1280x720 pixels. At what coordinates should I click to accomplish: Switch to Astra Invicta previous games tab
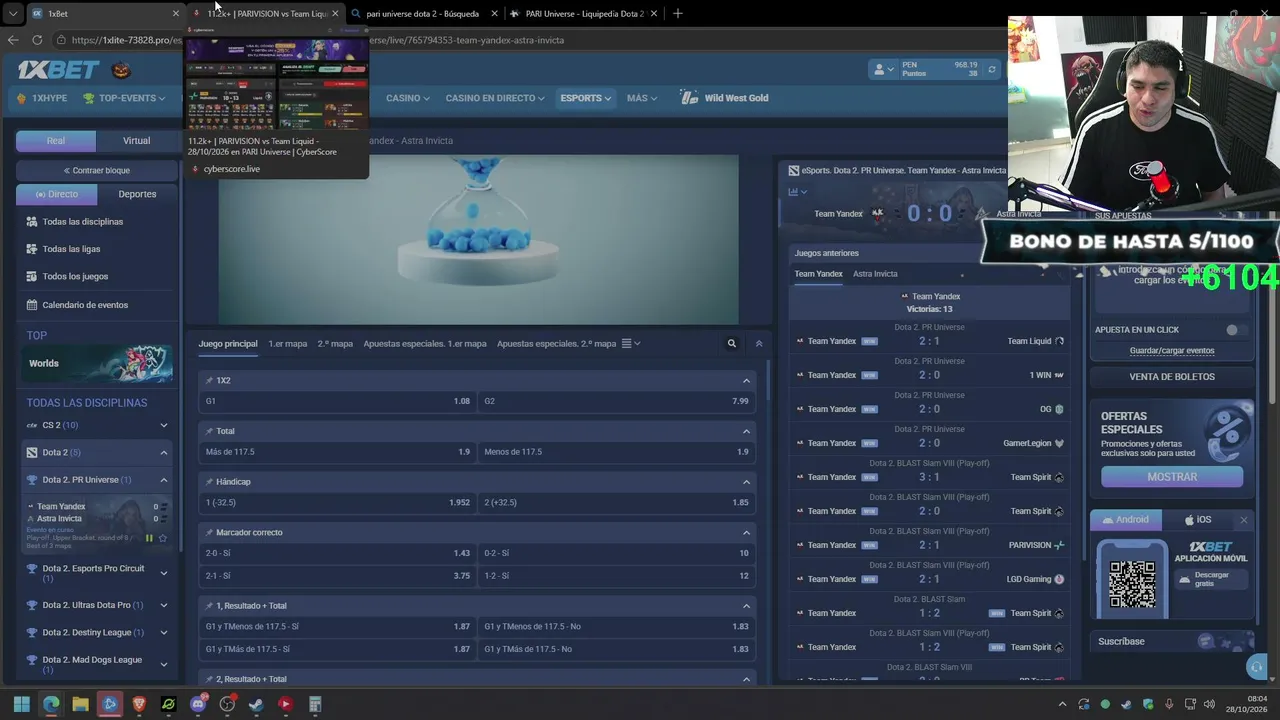(875, 274)
